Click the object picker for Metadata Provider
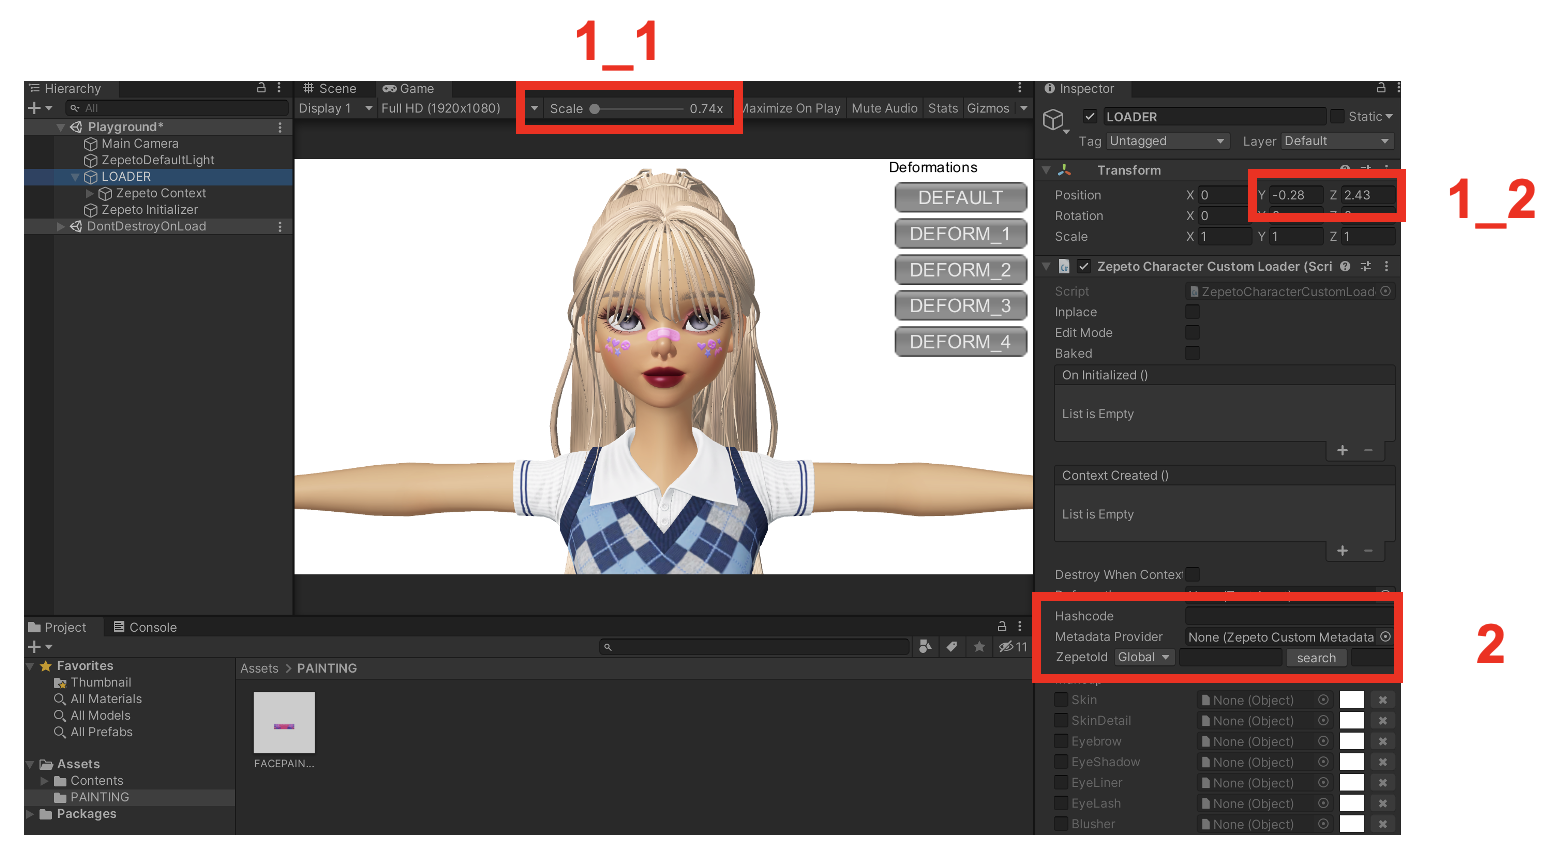 pyautogui.click(x=1385, y=637)
